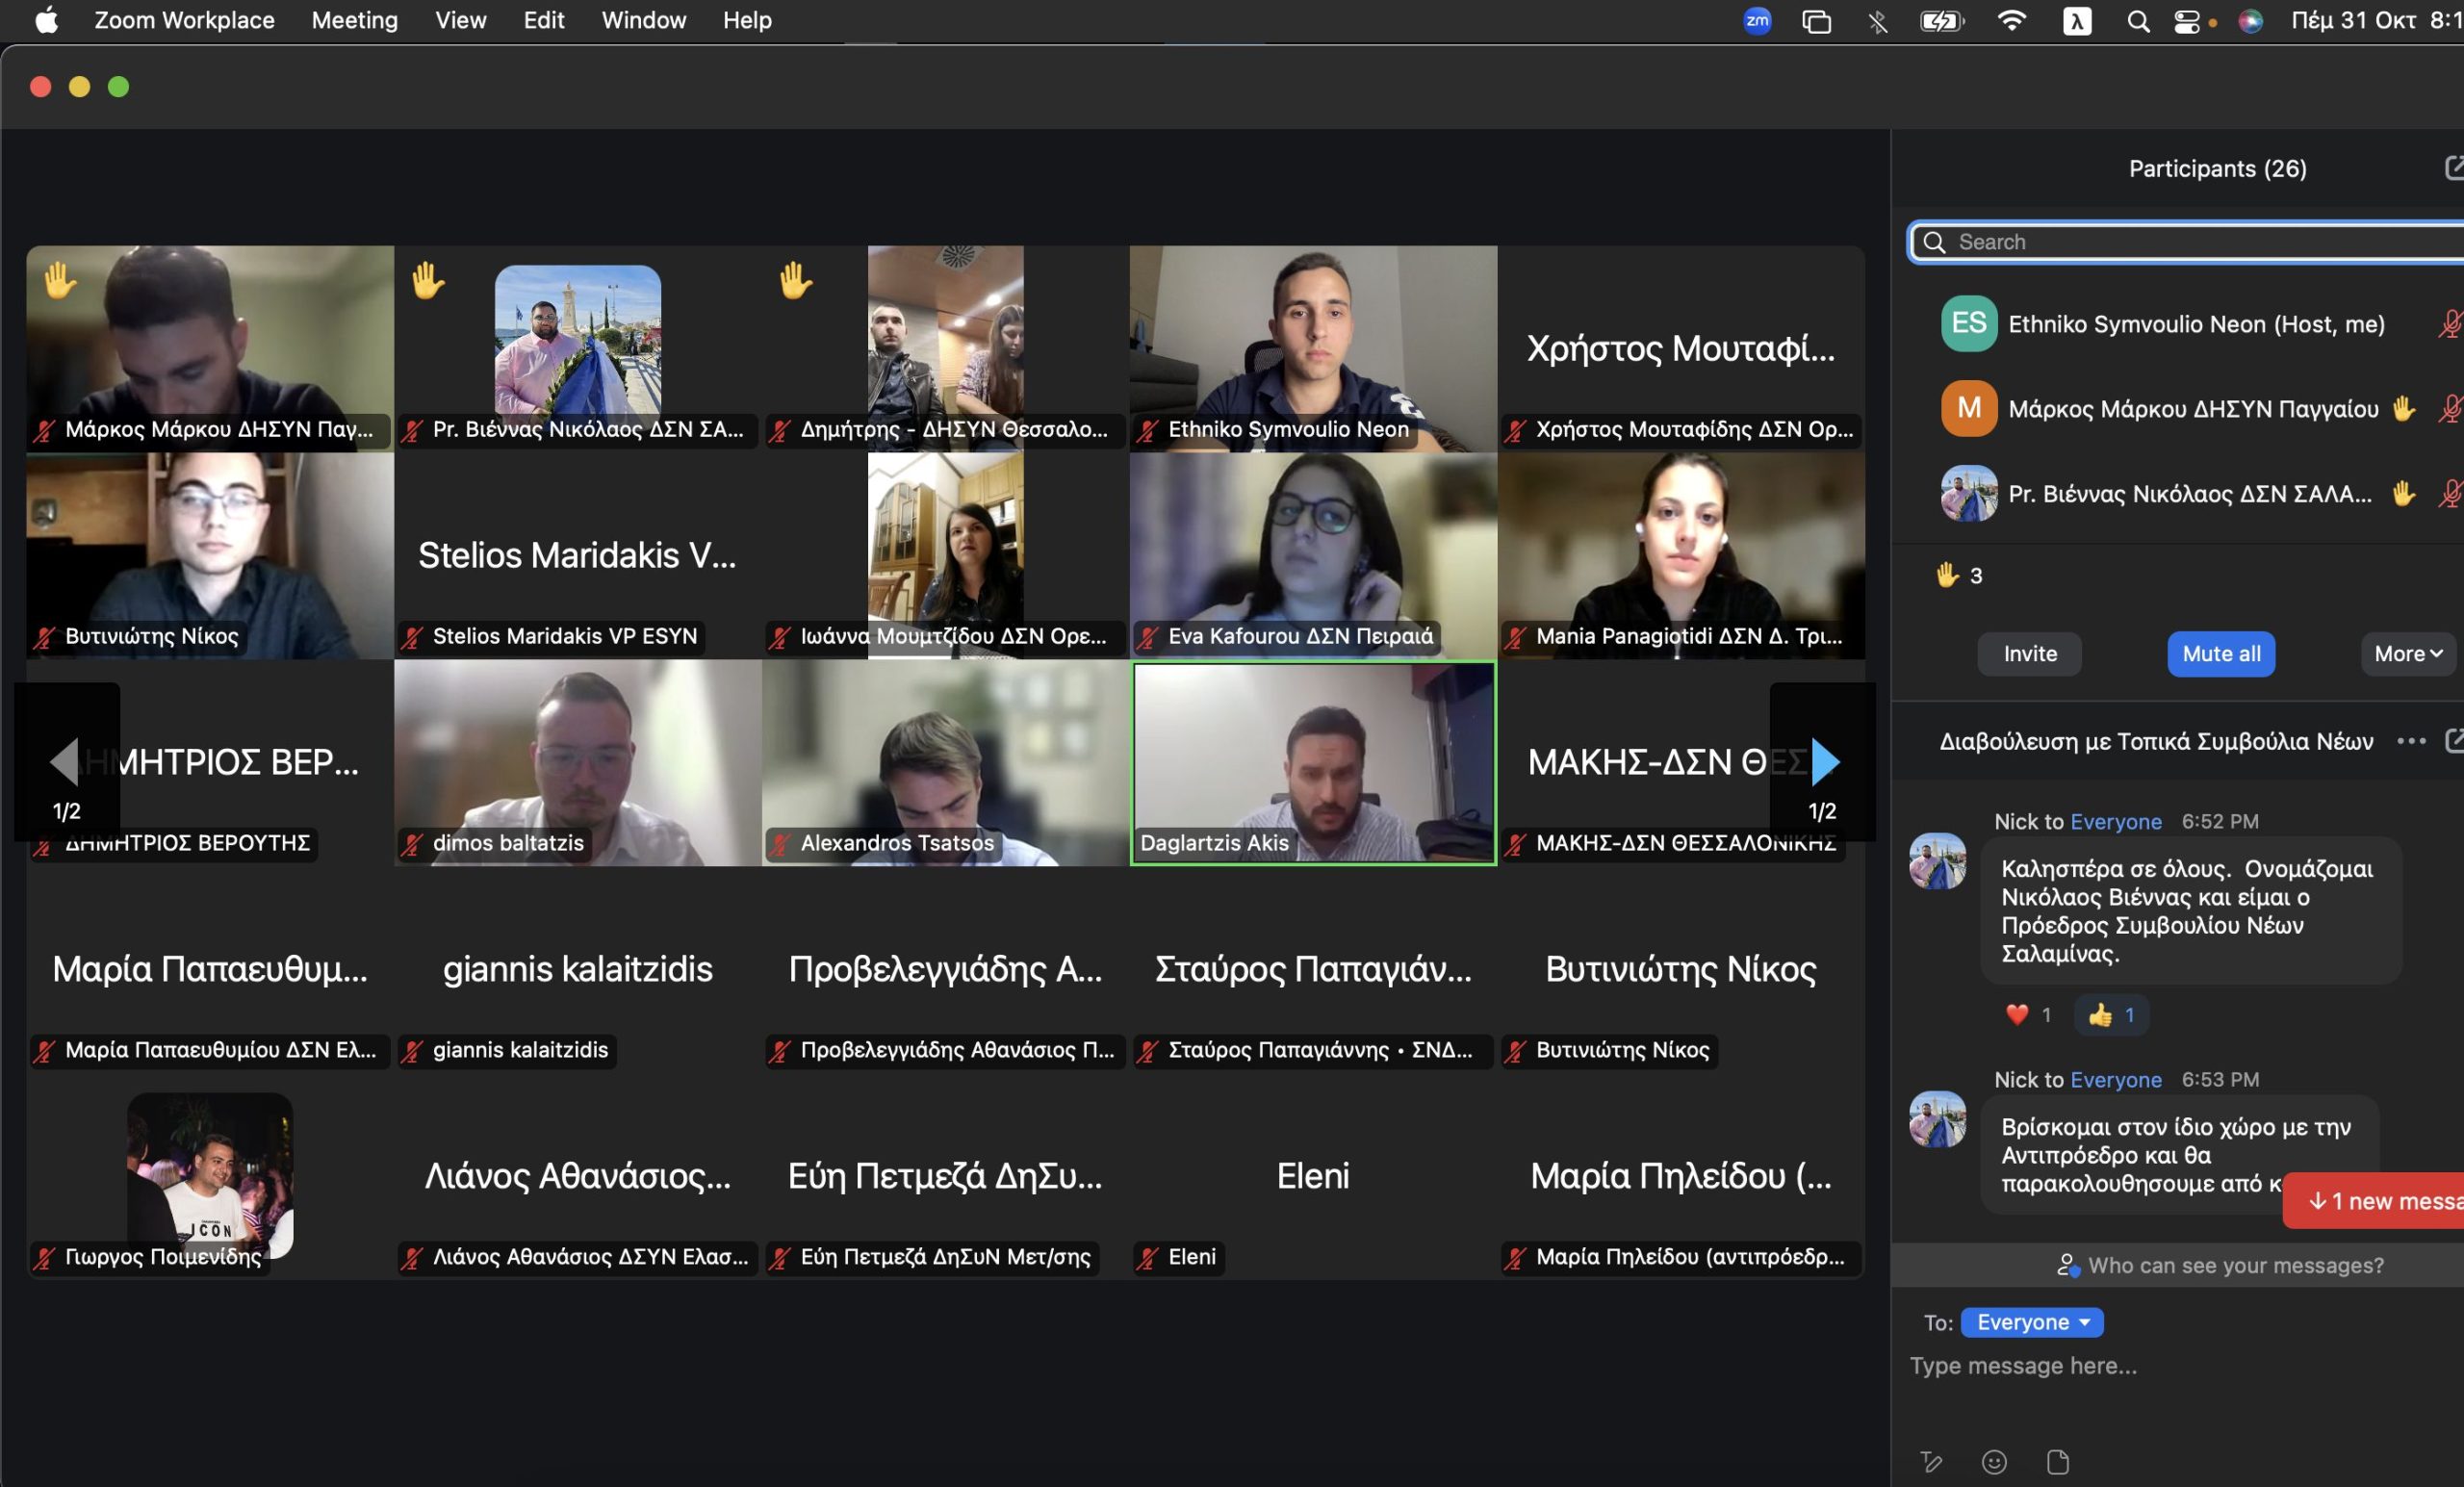Click the Invite button
This screenshot has width=2464, height=1487.
(2029, 654)
